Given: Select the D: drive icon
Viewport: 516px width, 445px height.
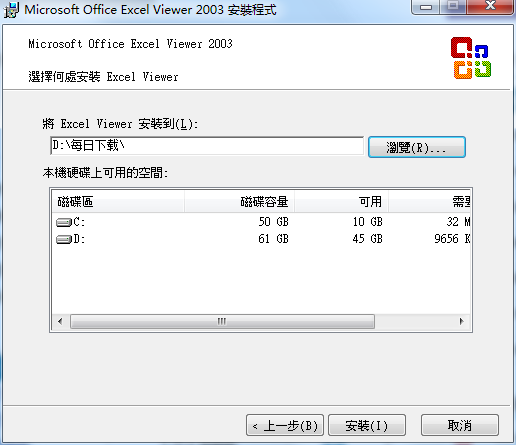Looking at the screenshot, I should click(64, 239).
